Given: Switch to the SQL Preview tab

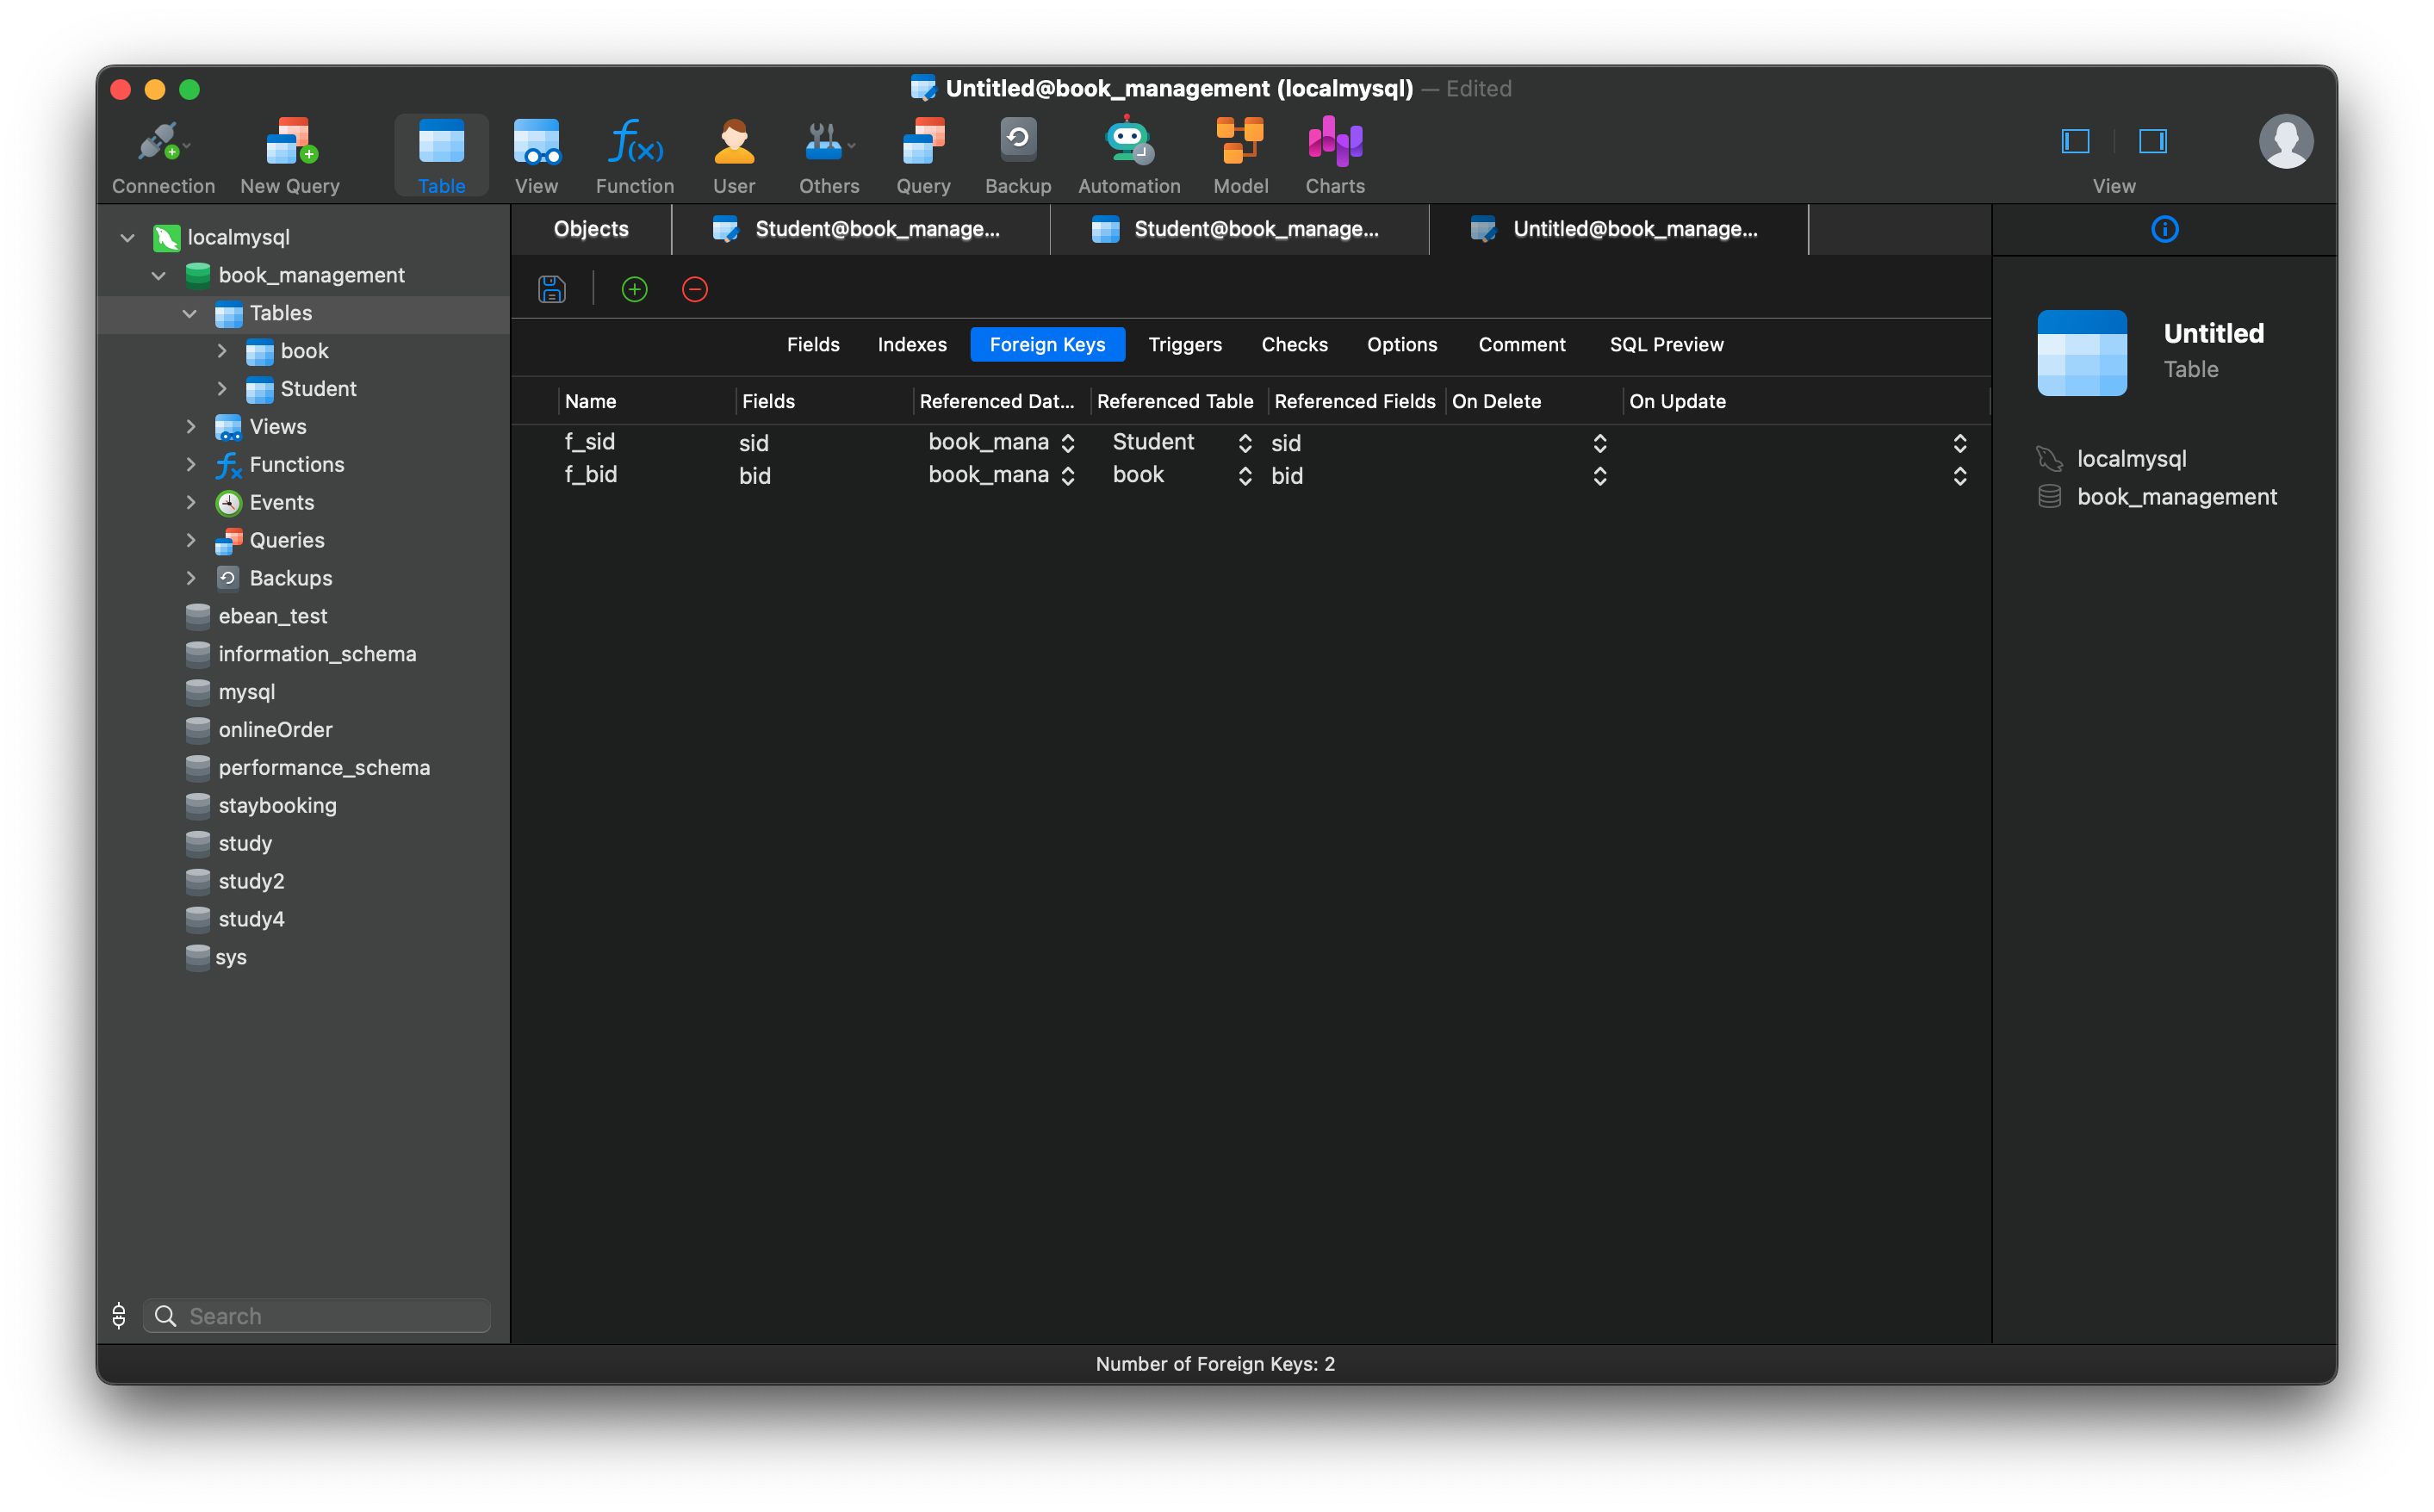Looking at the screenshot, I should 1666,344.
